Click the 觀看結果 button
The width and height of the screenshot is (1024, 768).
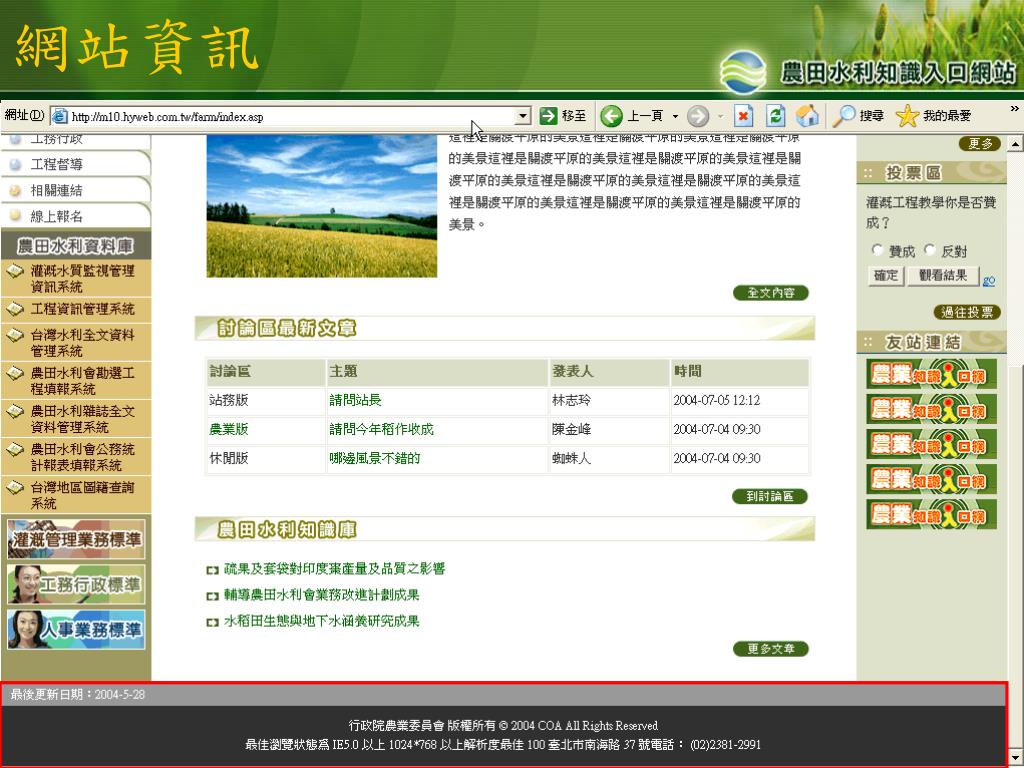[943, 276]
